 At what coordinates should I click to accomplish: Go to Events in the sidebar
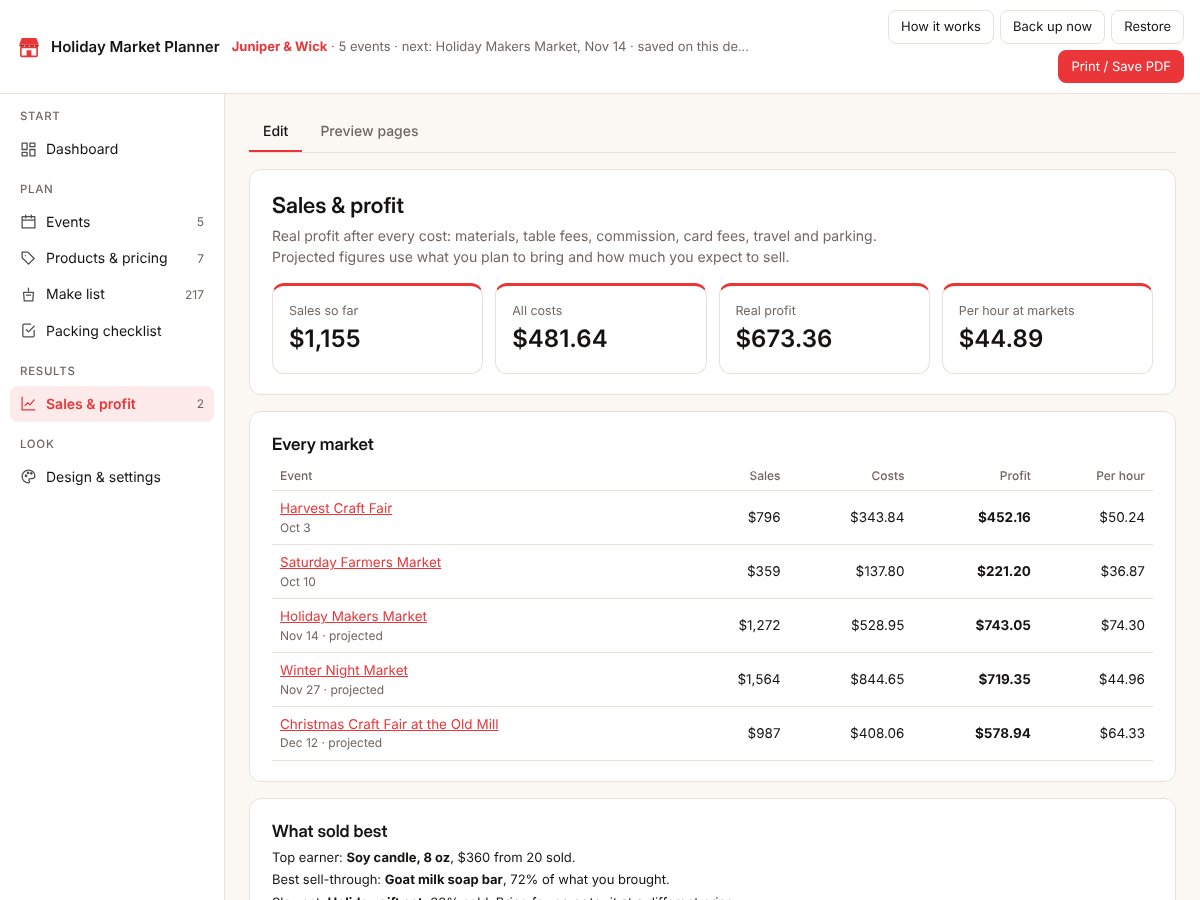(x=112, y=222)
